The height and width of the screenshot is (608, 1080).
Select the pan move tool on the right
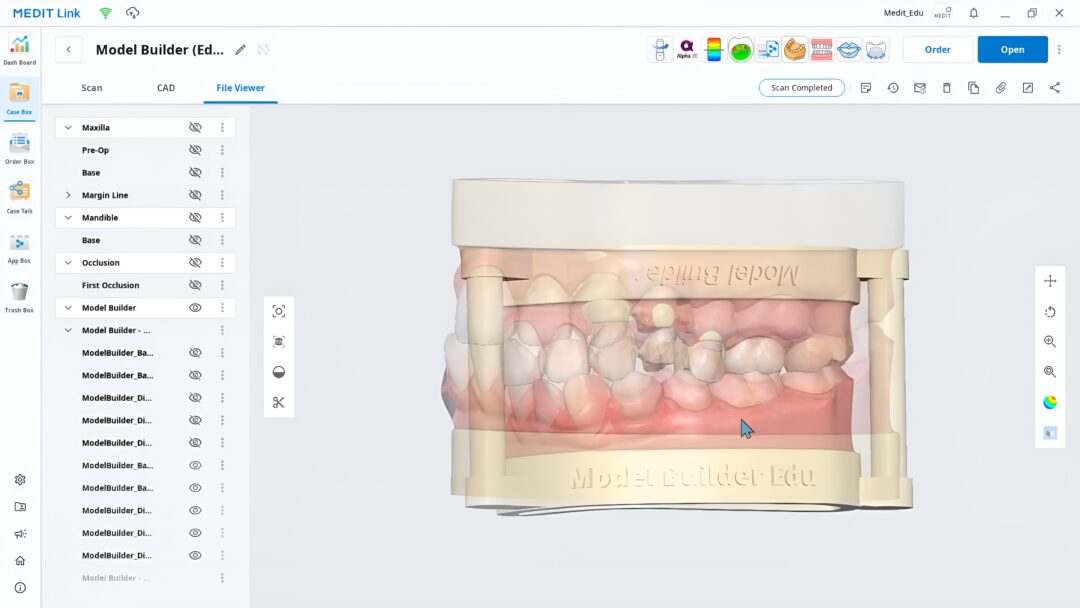click(1050, 281)
